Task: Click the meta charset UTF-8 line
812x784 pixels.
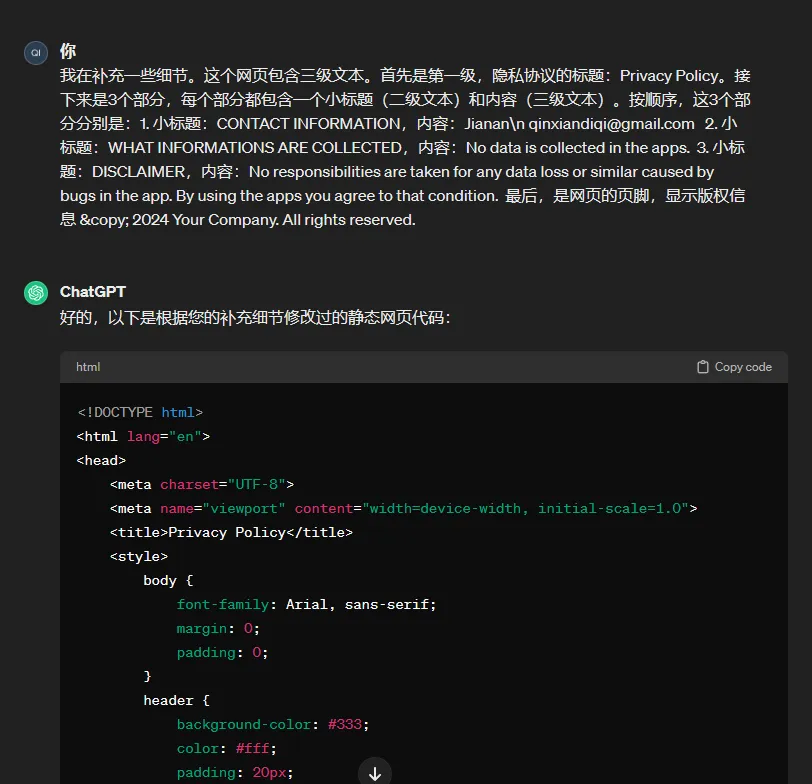Action: [202, 484]
